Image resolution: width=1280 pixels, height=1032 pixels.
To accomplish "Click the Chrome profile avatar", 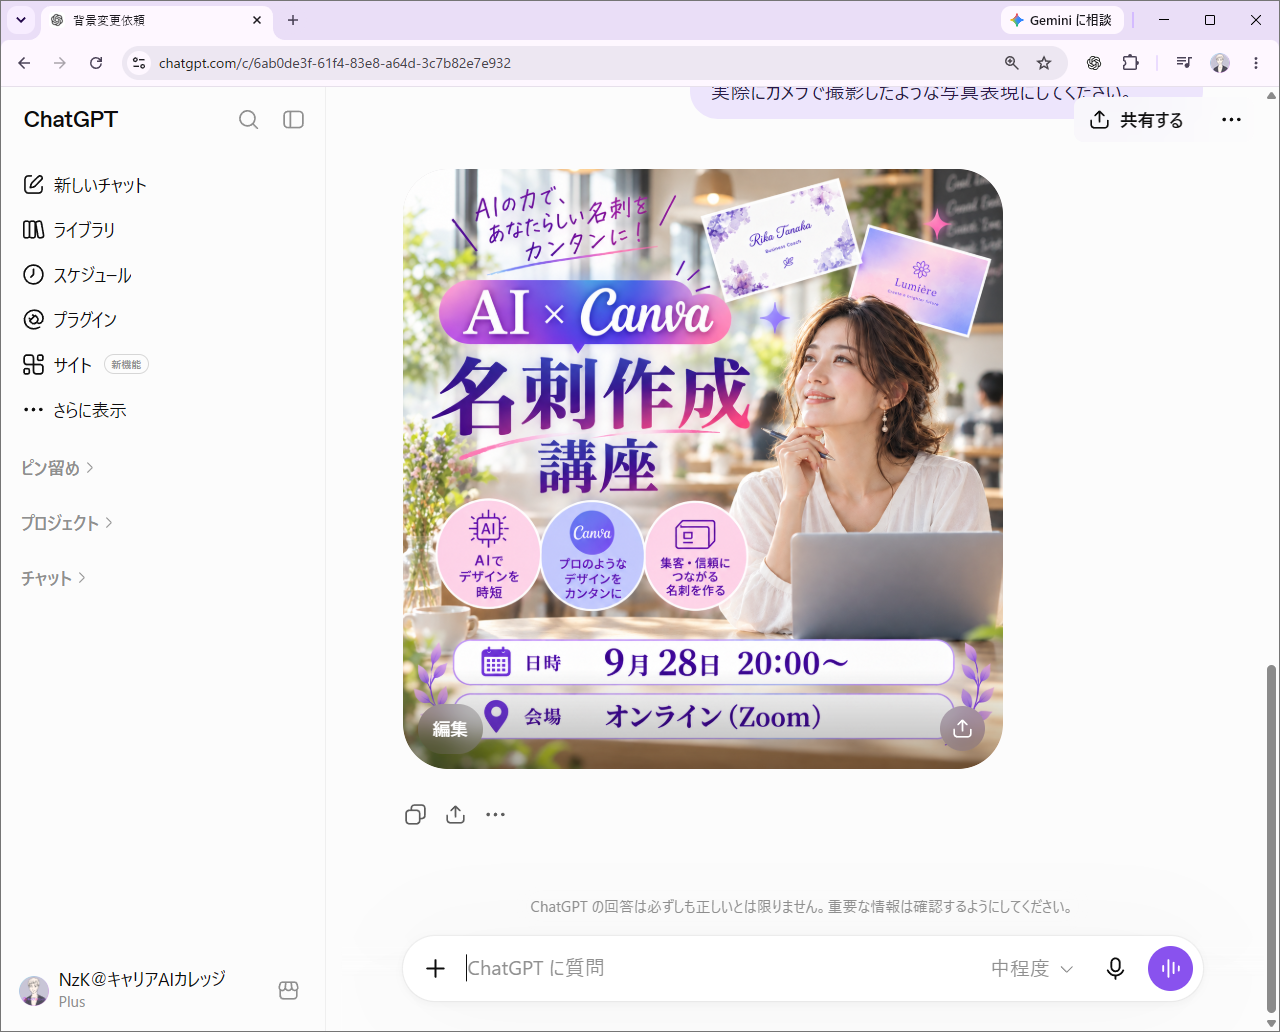I will point(1220,63).
